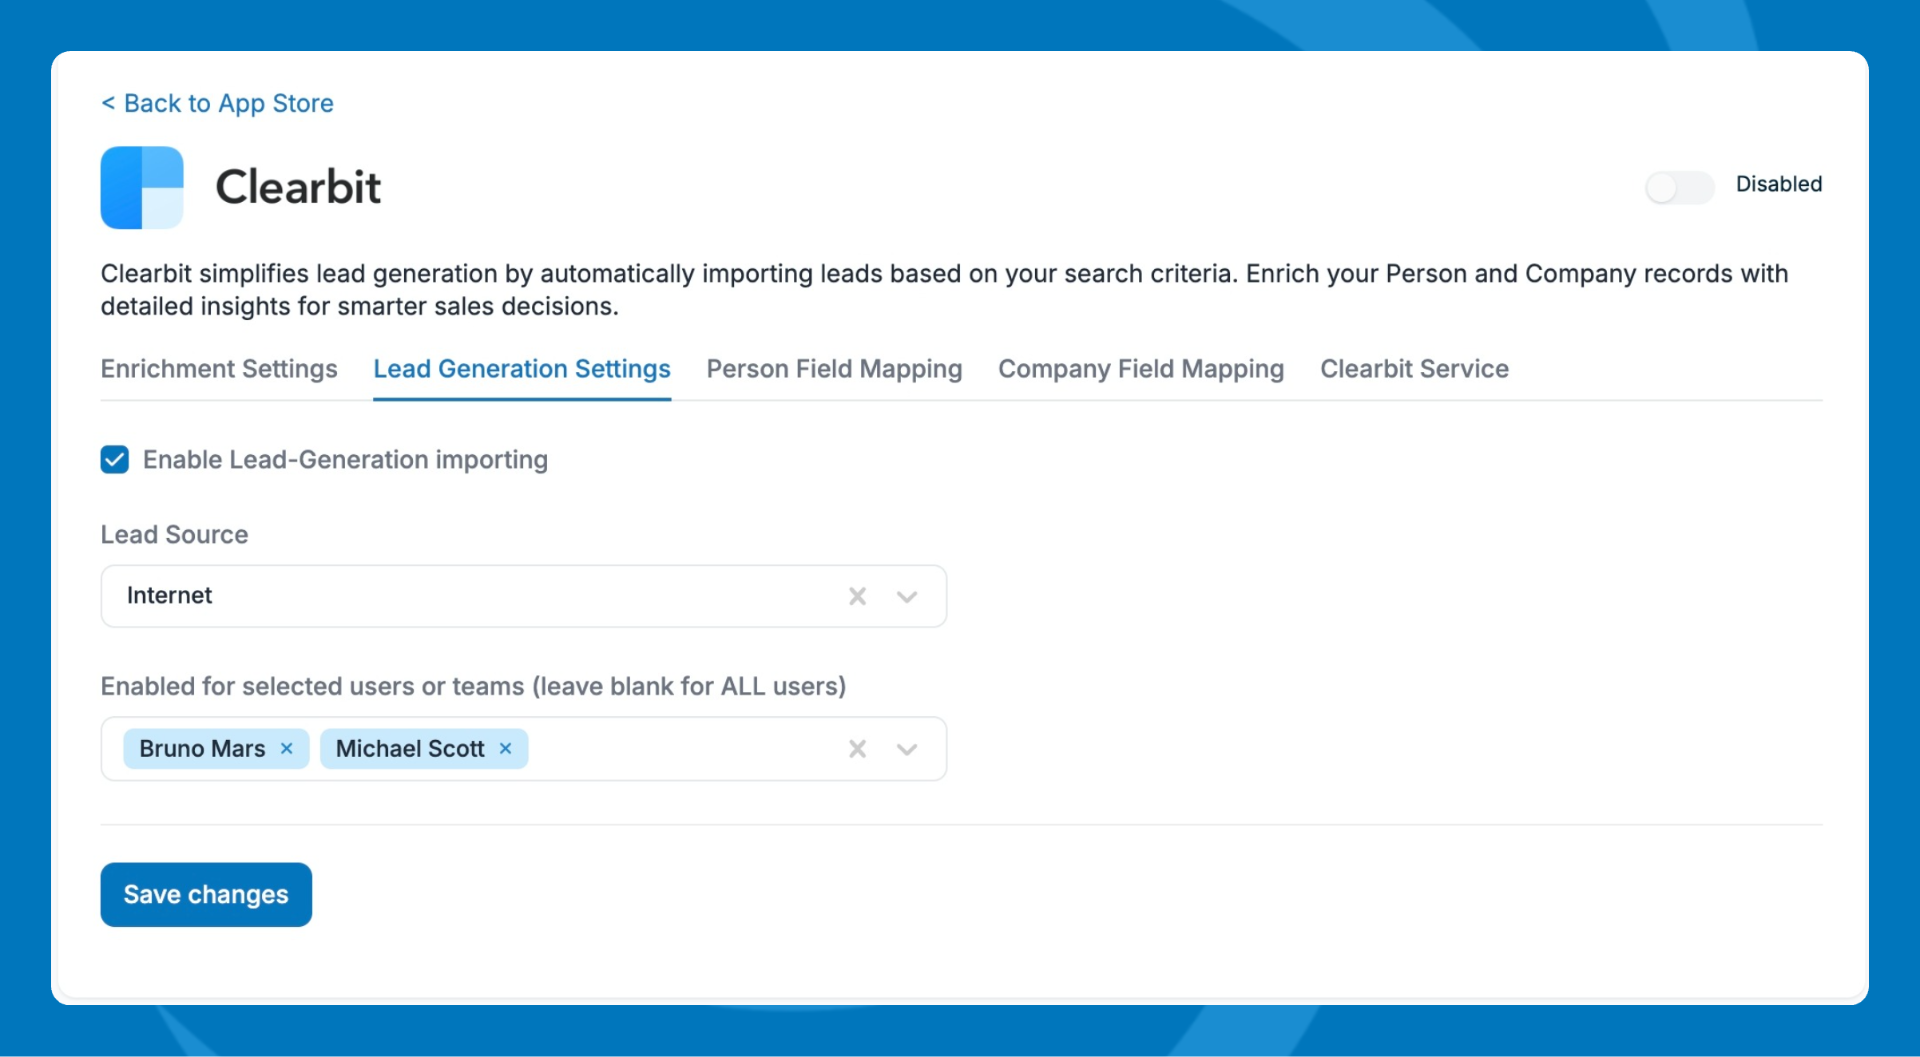Open the Person Field Mapping tab

(x=834, y=369)
